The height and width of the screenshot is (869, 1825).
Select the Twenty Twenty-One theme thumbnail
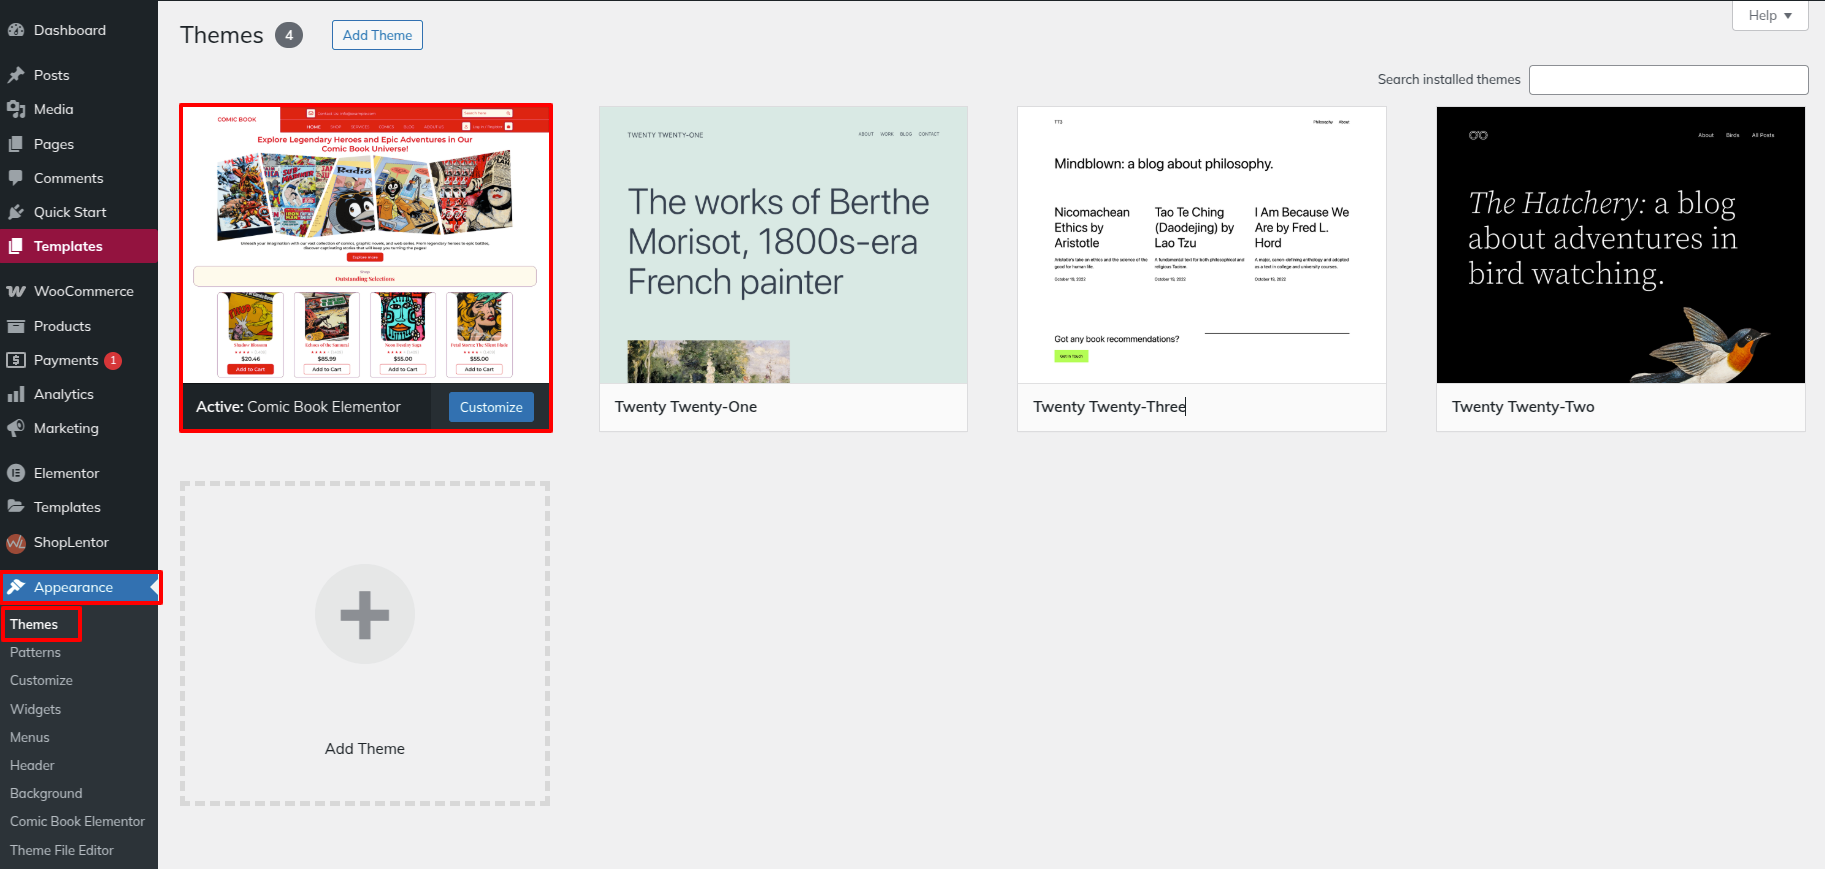coord(783,245)
